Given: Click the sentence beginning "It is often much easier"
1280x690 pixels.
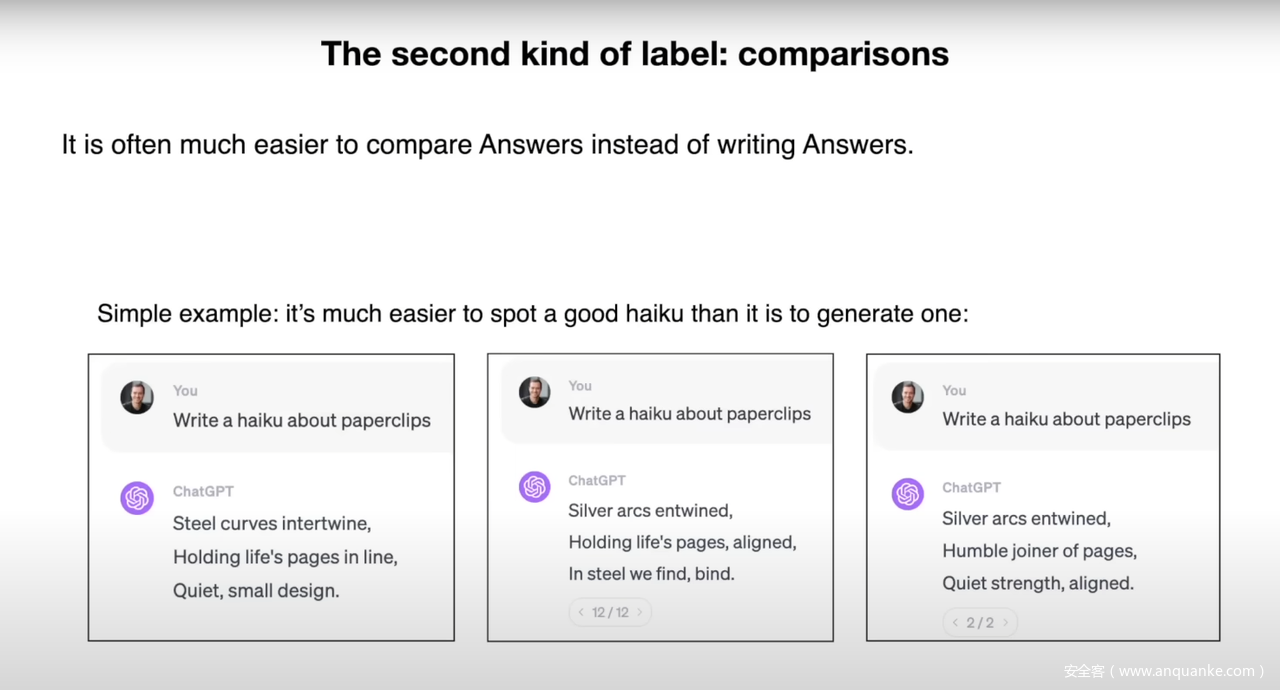Looking at the screenshot, I should click(488, 145).
